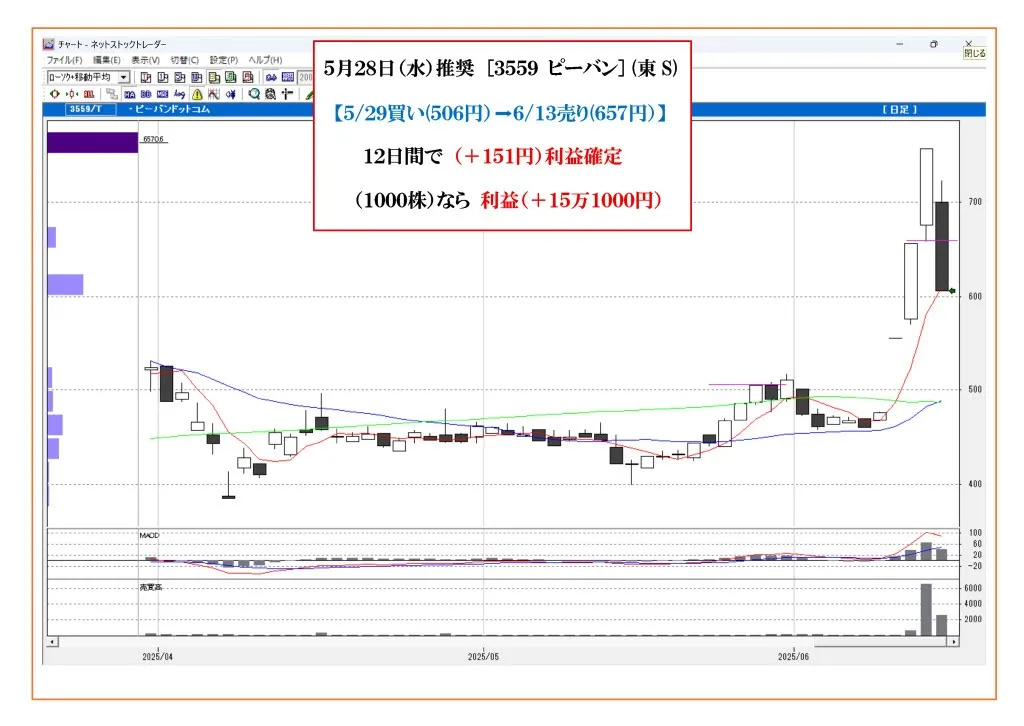Click the 4000 volume axis label
This screenshot has width=1024, height=726.
[x=973, y=604]
